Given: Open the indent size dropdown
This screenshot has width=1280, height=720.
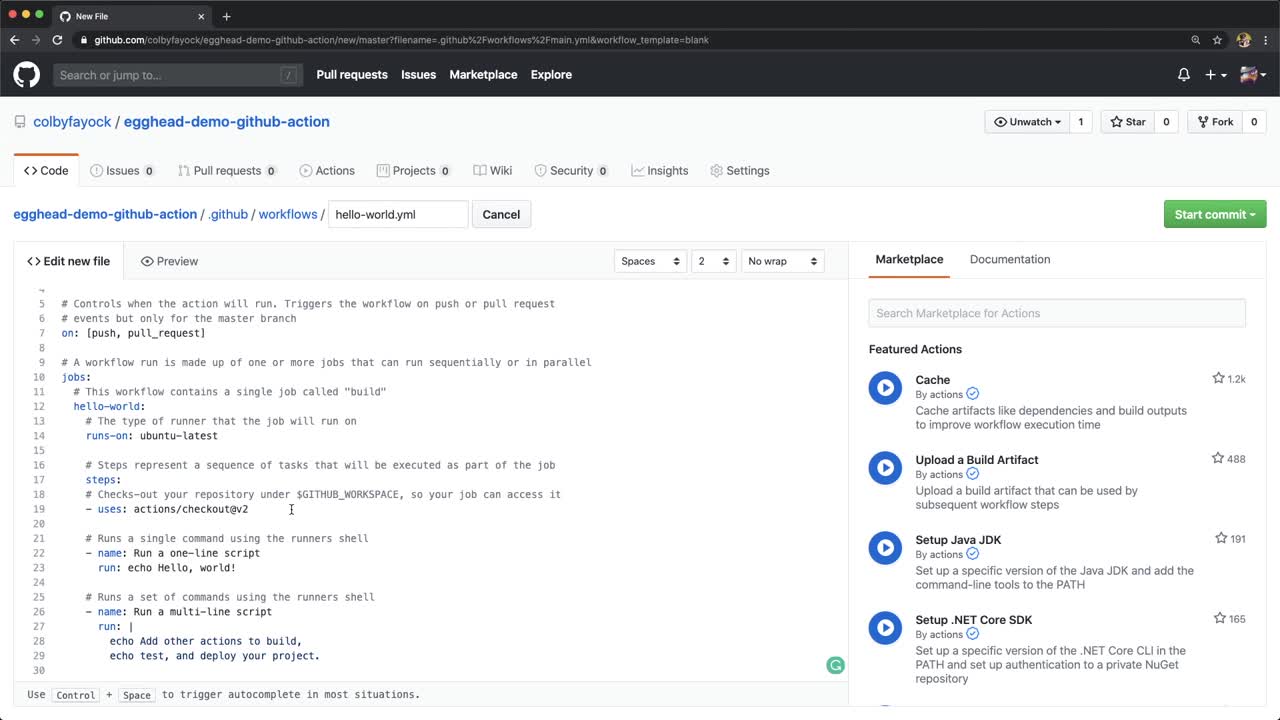Looking at the screenshot, I should (714, 261).
